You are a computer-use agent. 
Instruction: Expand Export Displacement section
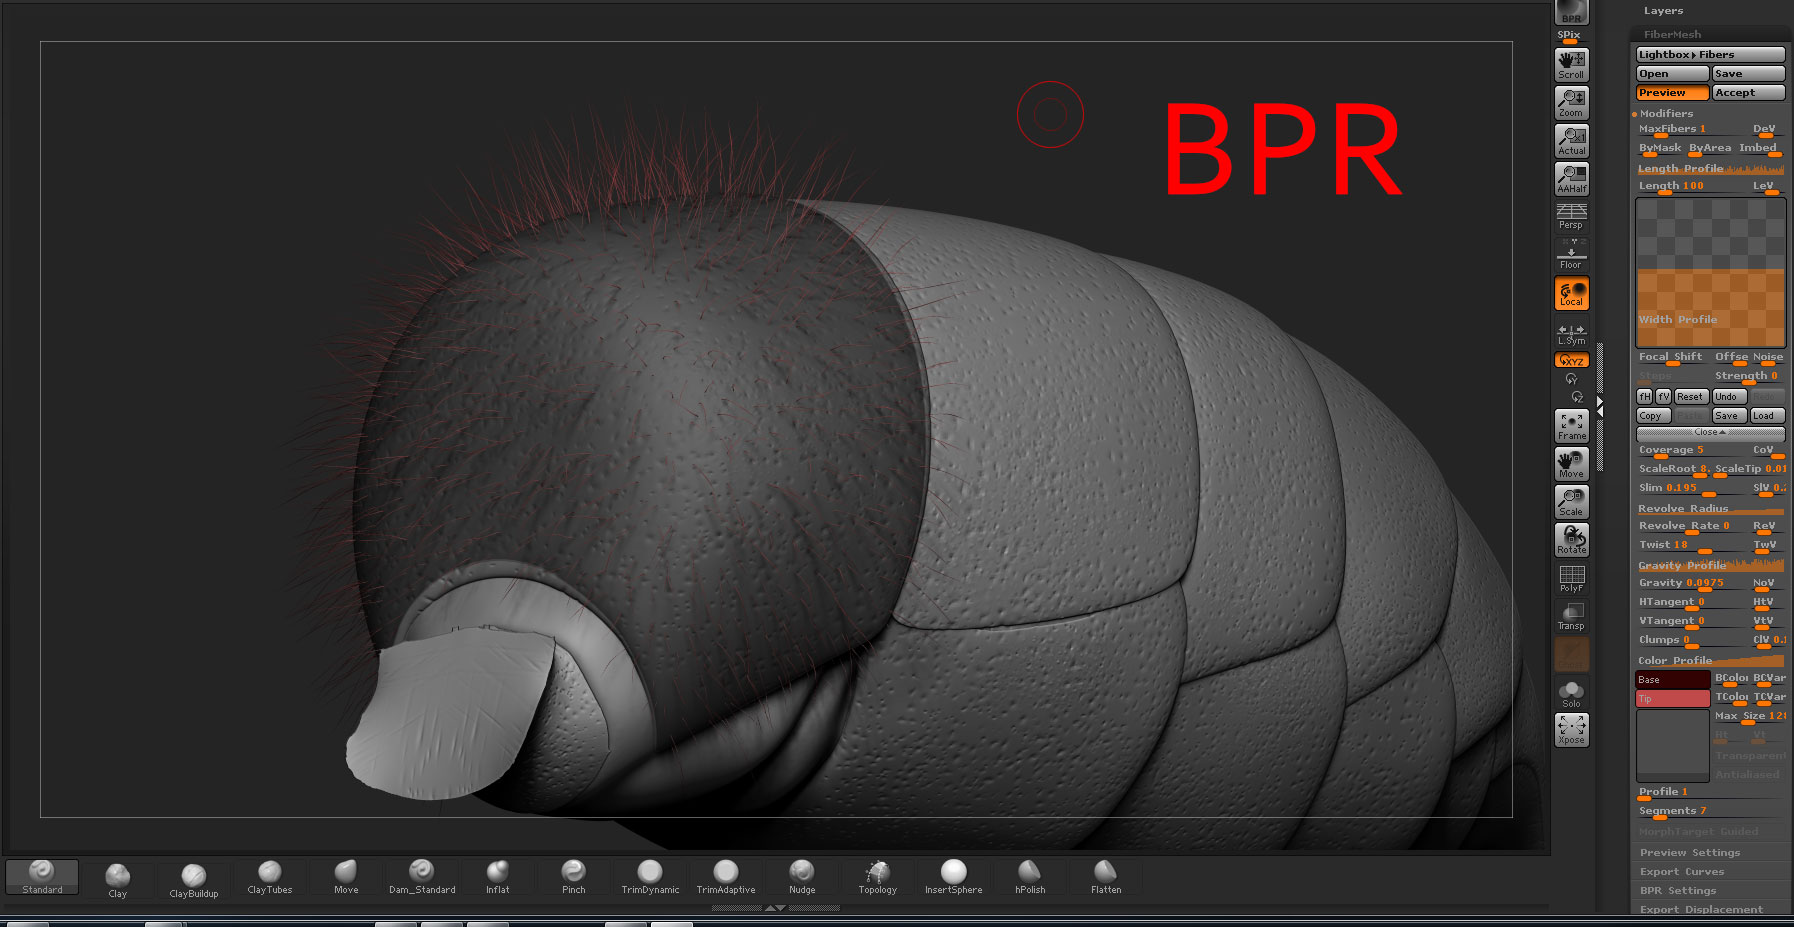pos(1701,910)
